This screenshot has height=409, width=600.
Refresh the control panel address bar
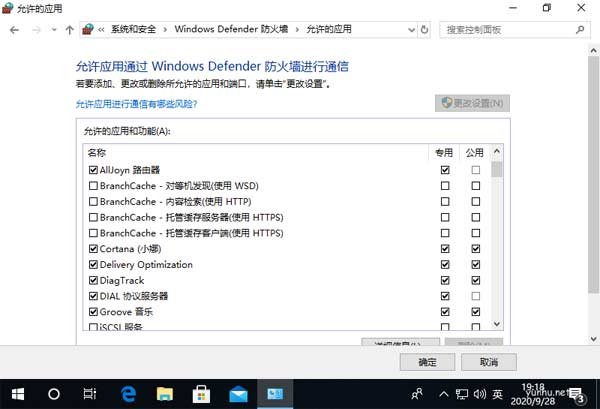424,30
